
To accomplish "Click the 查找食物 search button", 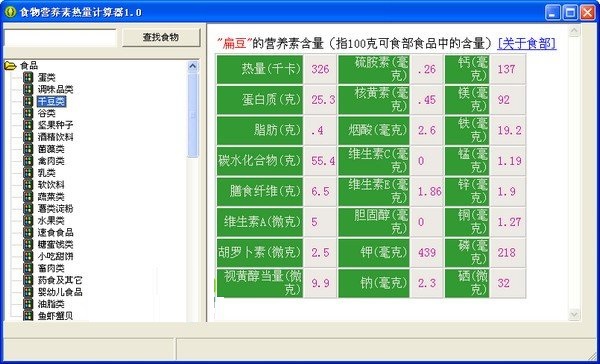I will [161, 38].
